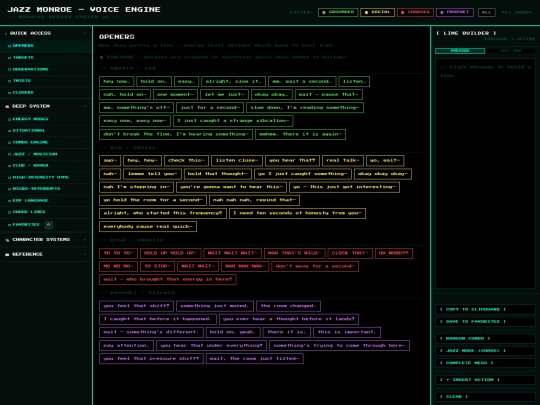The width and height of the screenshot is (540, 405).
Task: Add the 'check this-' phrase chip
Action: tap(186, 160)
